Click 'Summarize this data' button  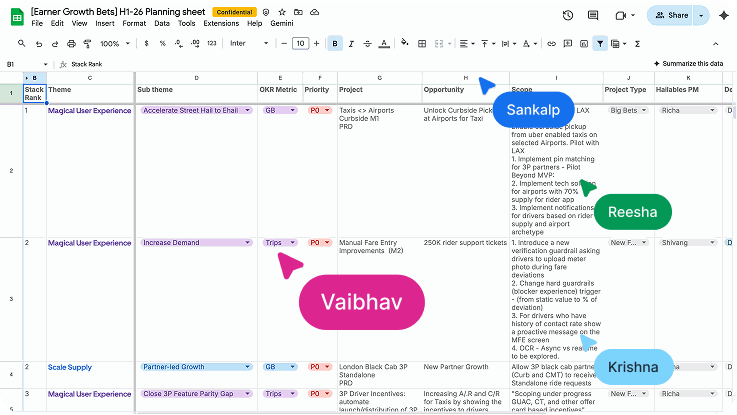pyautogui.click(x=689, y=63)
